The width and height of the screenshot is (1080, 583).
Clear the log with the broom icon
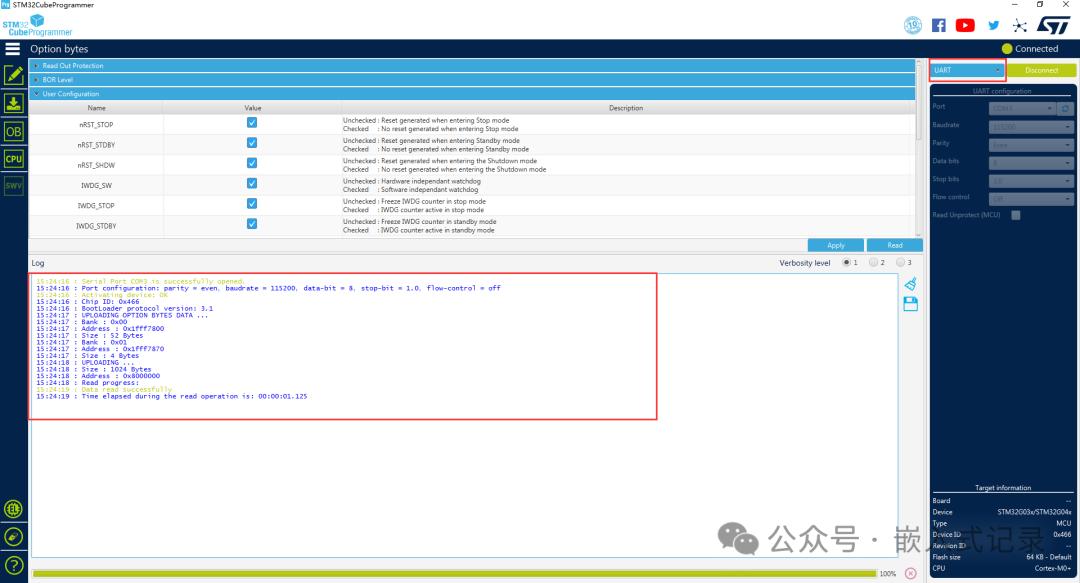(911, 284)
